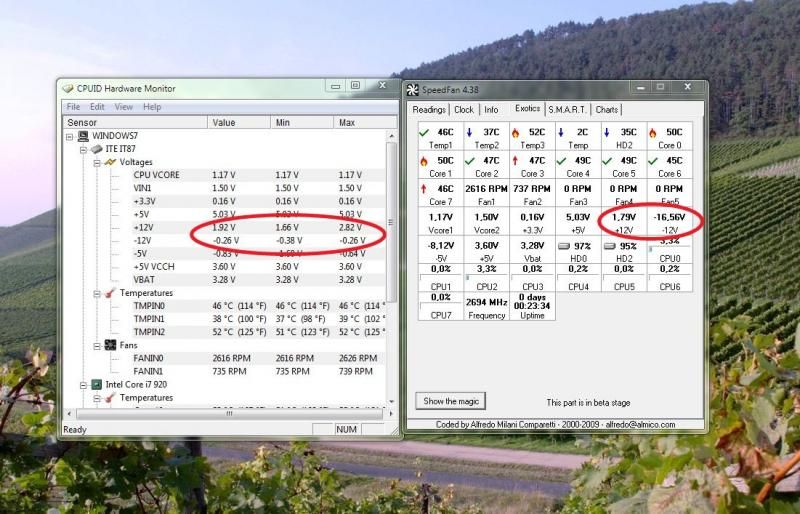Collapse Temperatures node under Intel Core i7
The height and width of the screenshot is (514, 800).
pos(97,398)
